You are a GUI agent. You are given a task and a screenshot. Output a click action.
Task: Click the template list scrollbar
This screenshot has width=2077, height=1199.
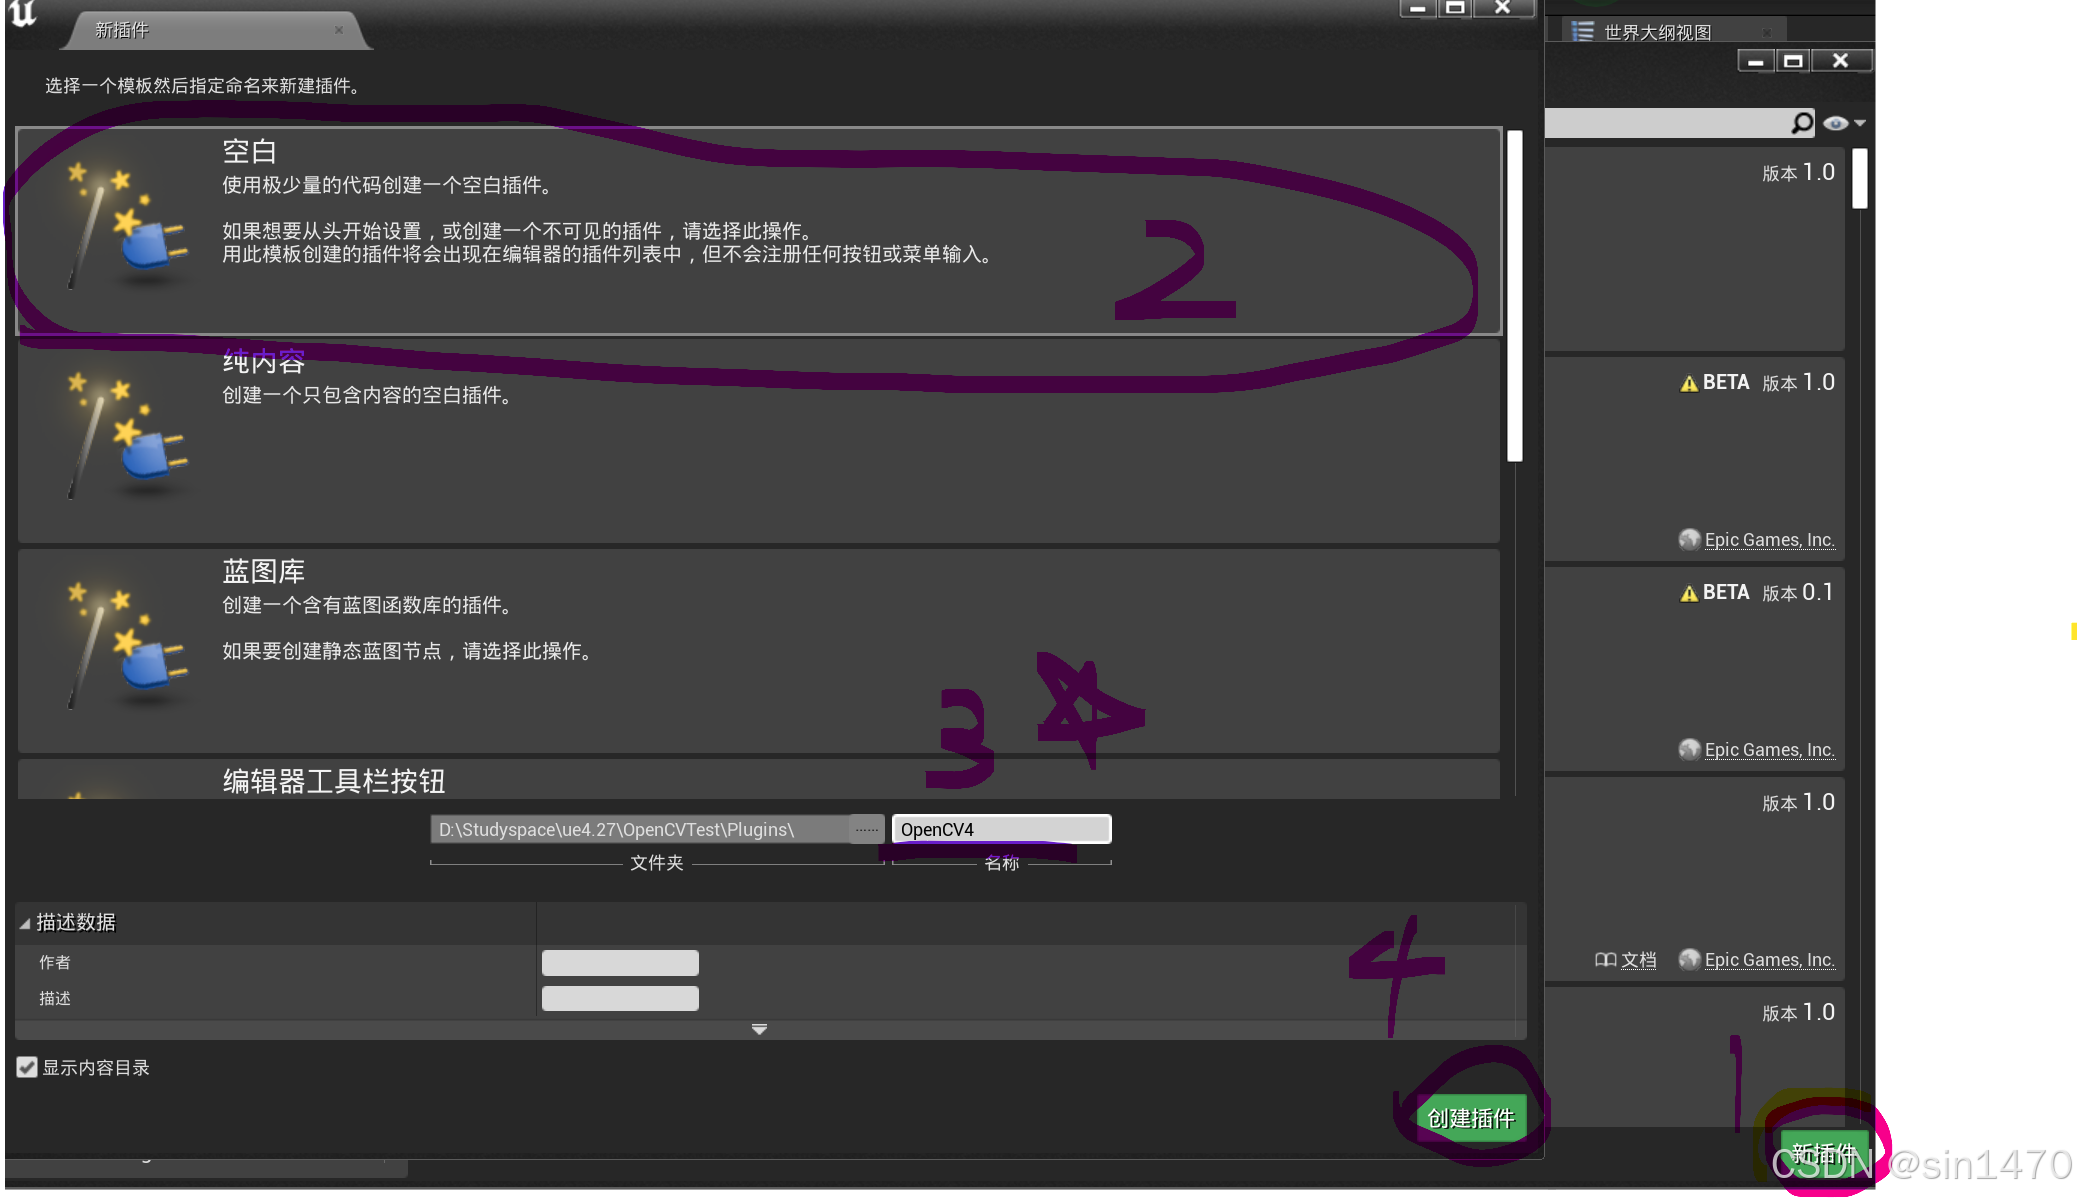click(1514, 295)
